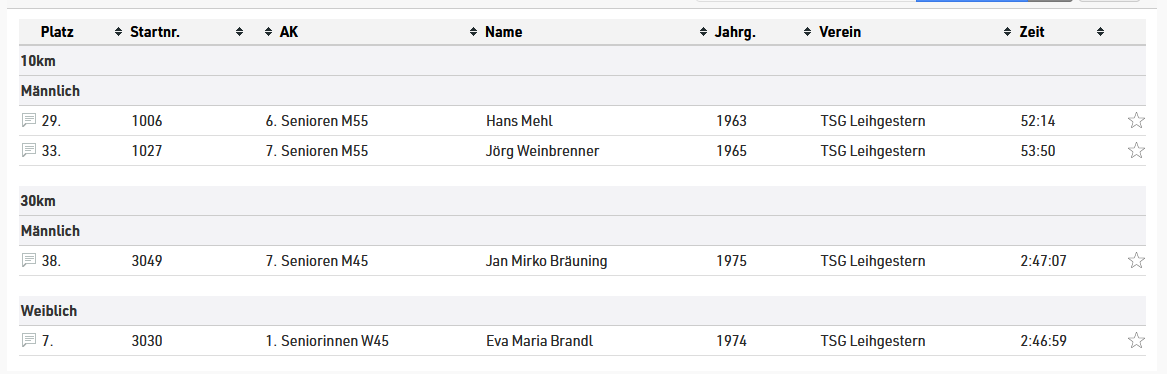This screenshot has height=374, width=1167.
Task: Star Jörg Weinbrenner's result
Action: pyautogui.click(x=1136, y=150)
